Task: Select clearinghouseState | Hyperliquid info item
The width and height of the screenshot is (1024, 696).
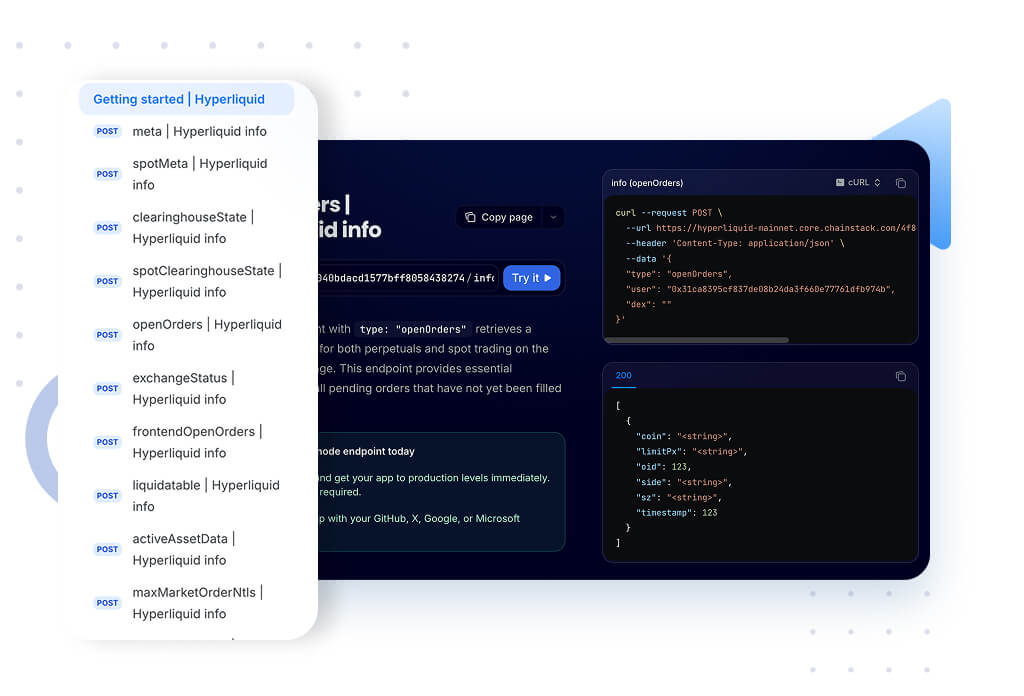Action: point(187,227)
